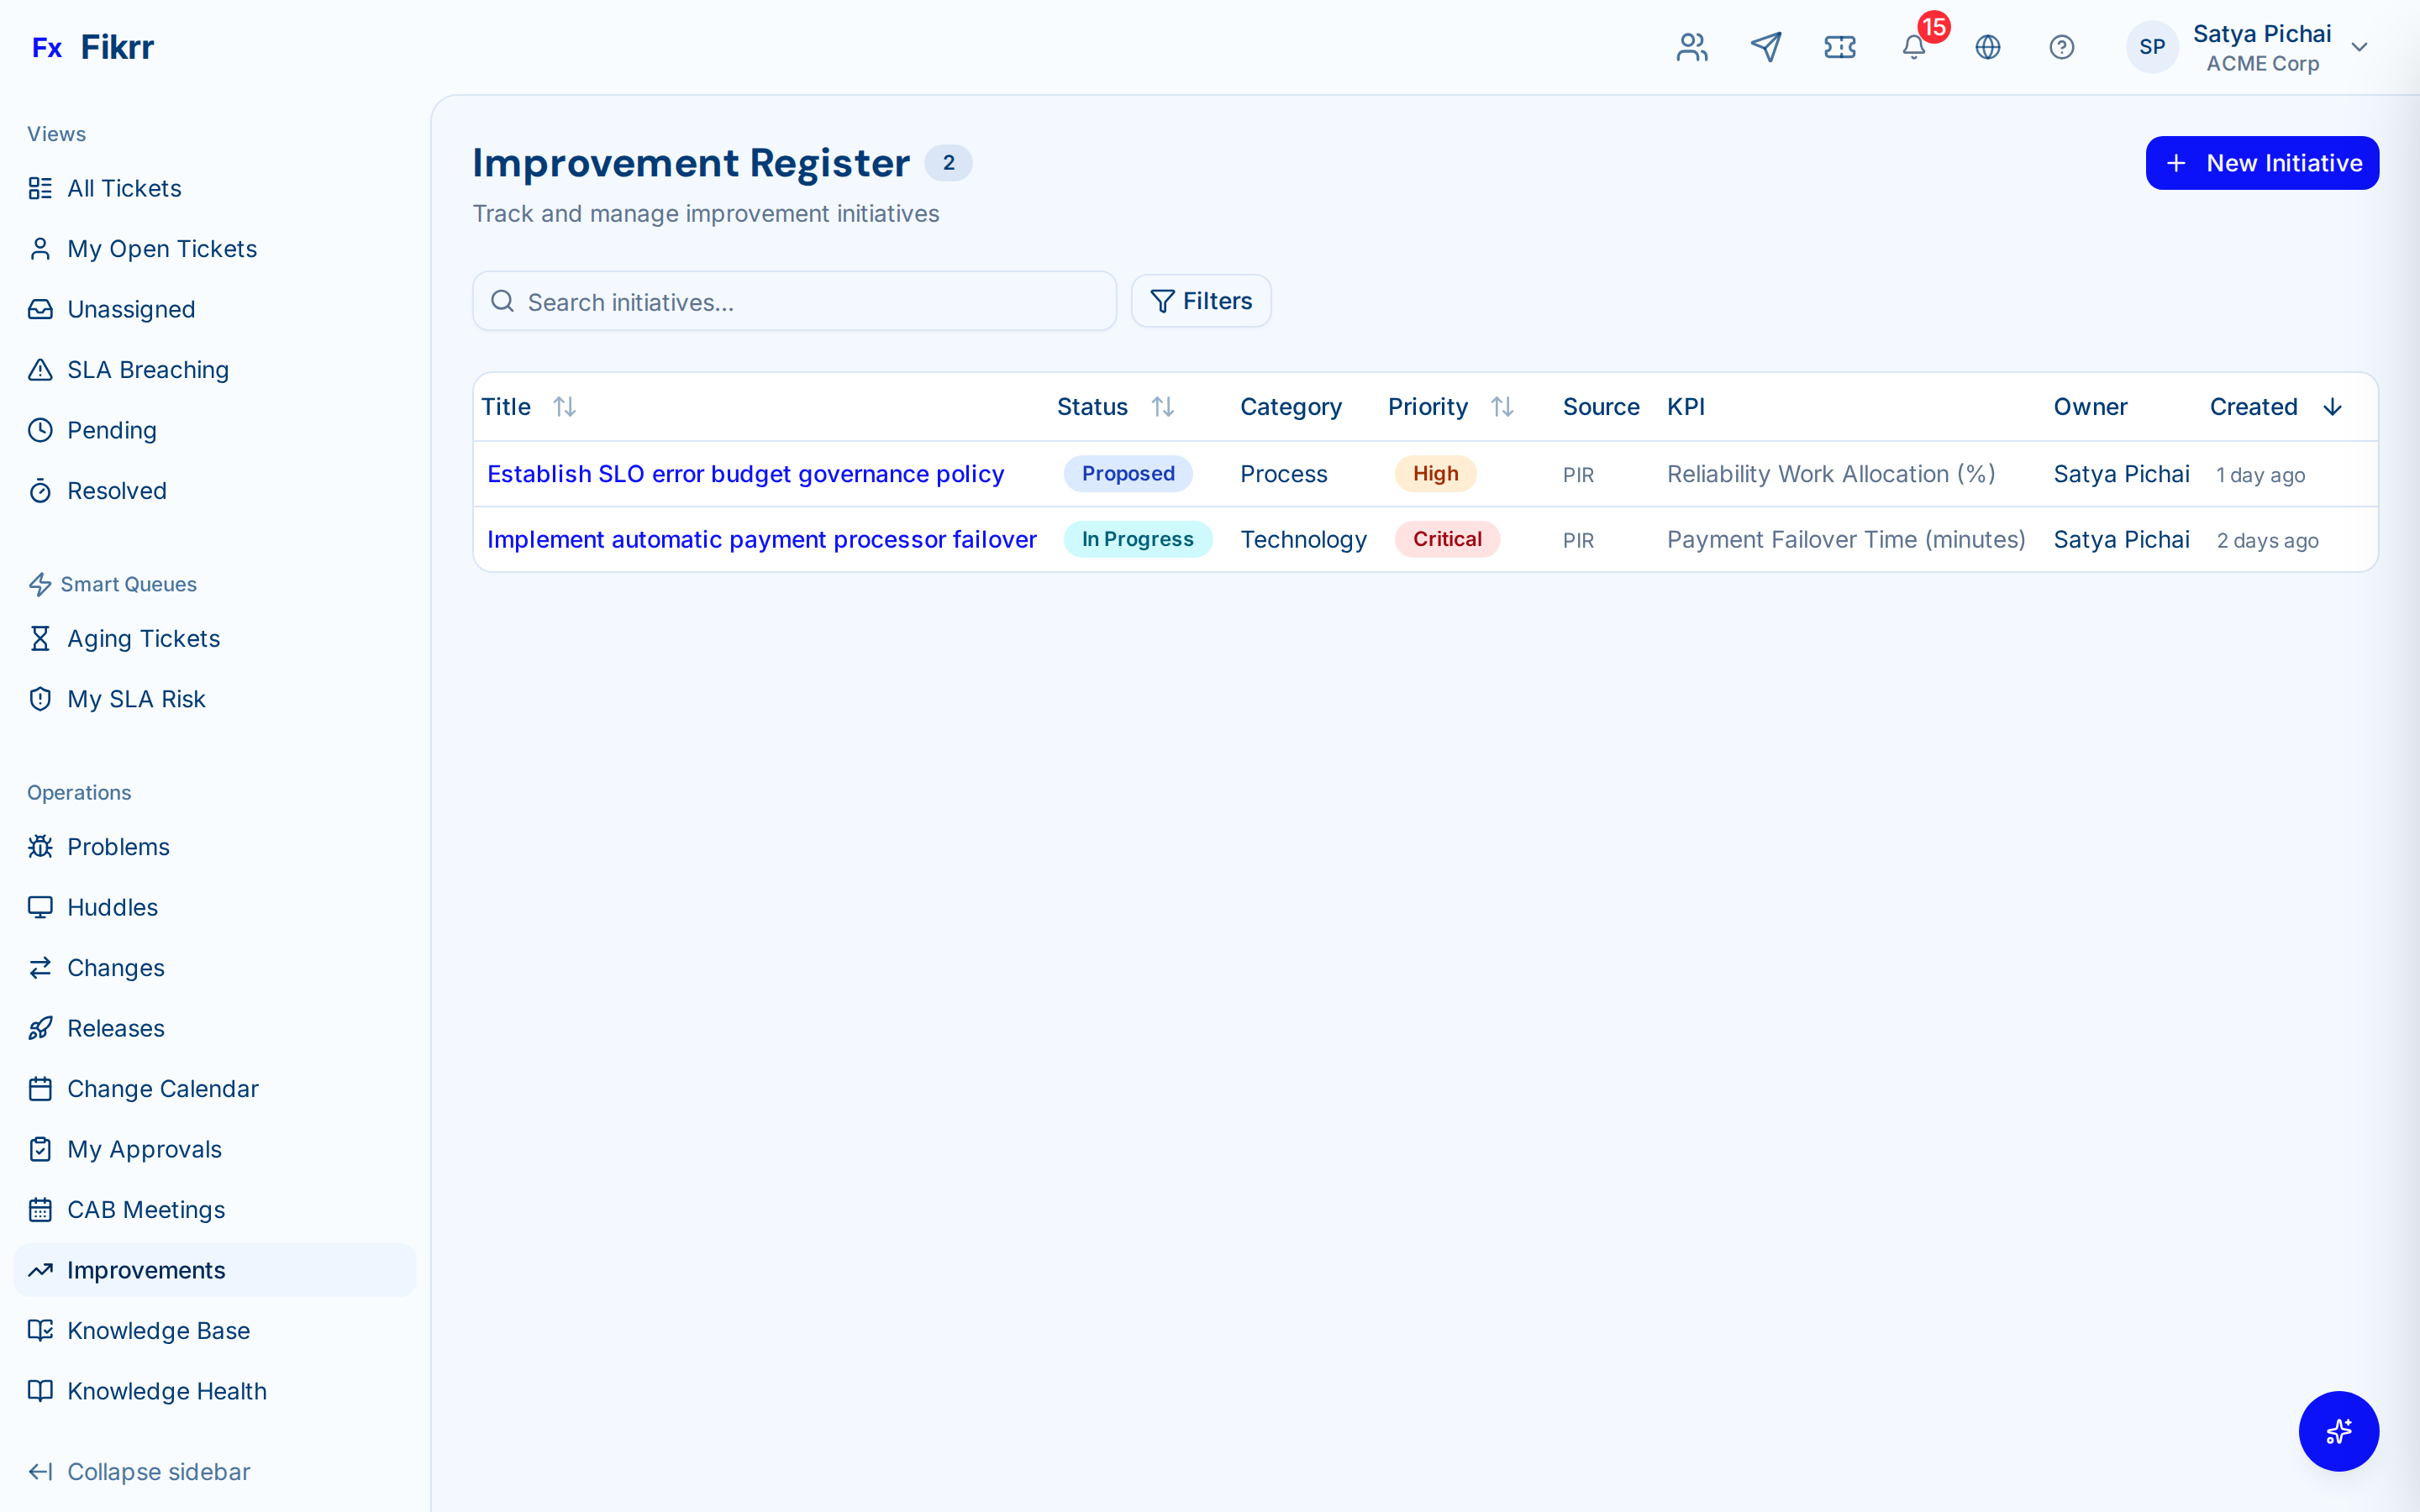Navigate to Change Calendar
Viewport: 2420px width, 1512px height.
(x=162, y=1088)
